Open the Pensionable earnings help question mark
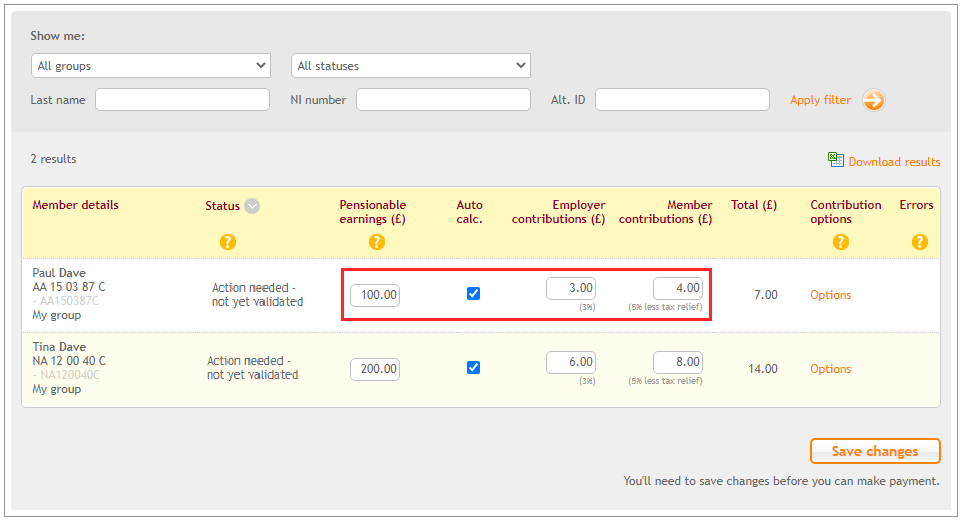962x521 pixels. pos(377,242)
